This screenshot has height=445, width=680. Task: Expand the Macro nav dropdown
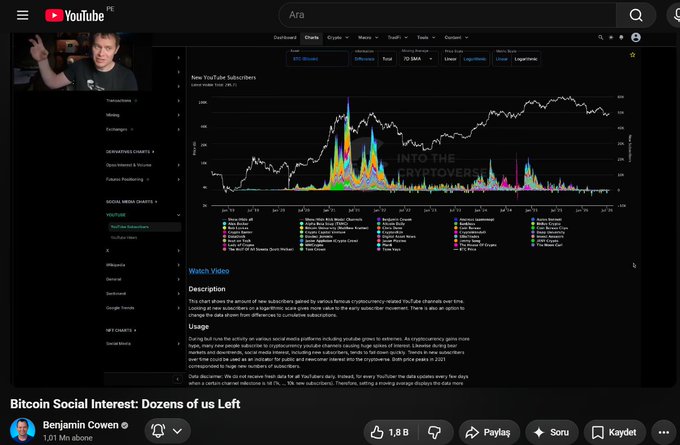click(368, 38)
